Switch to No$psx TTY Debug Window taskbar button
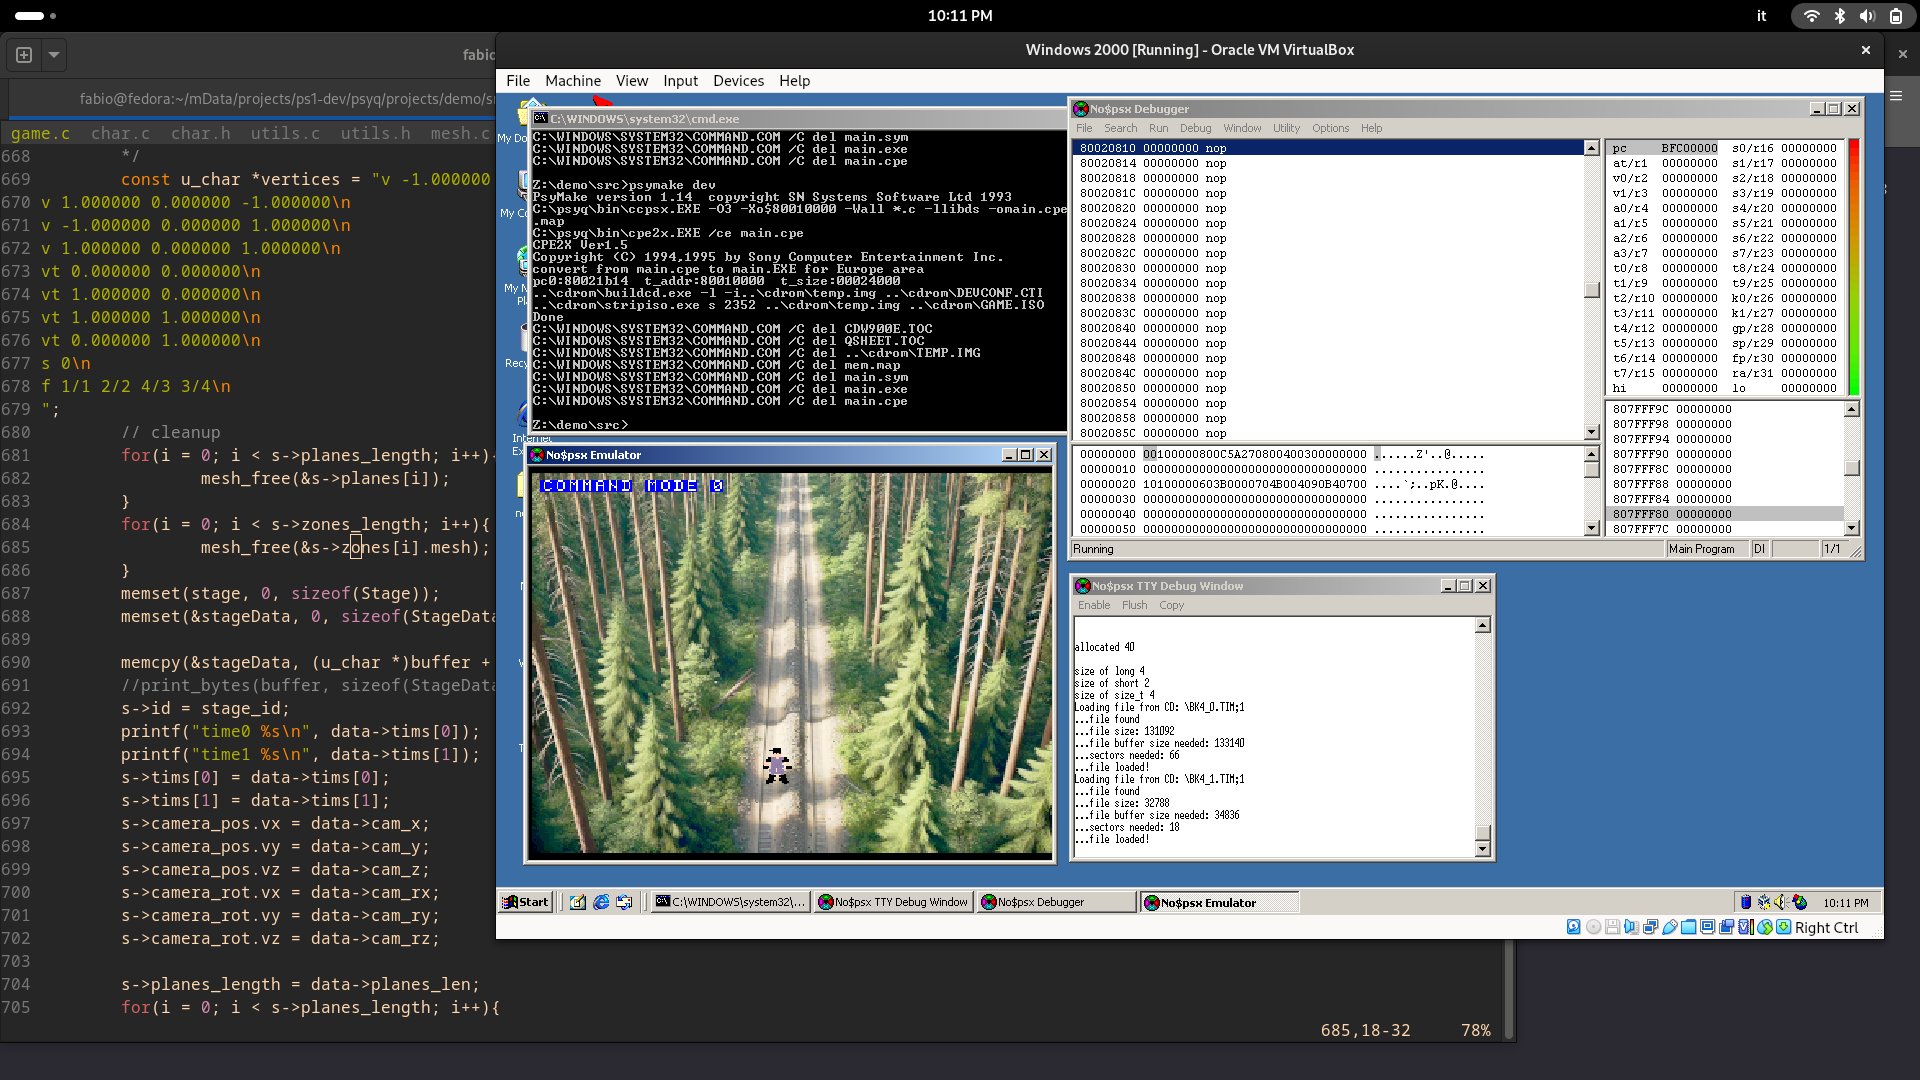1920x1080 pixels. [894, 902]
